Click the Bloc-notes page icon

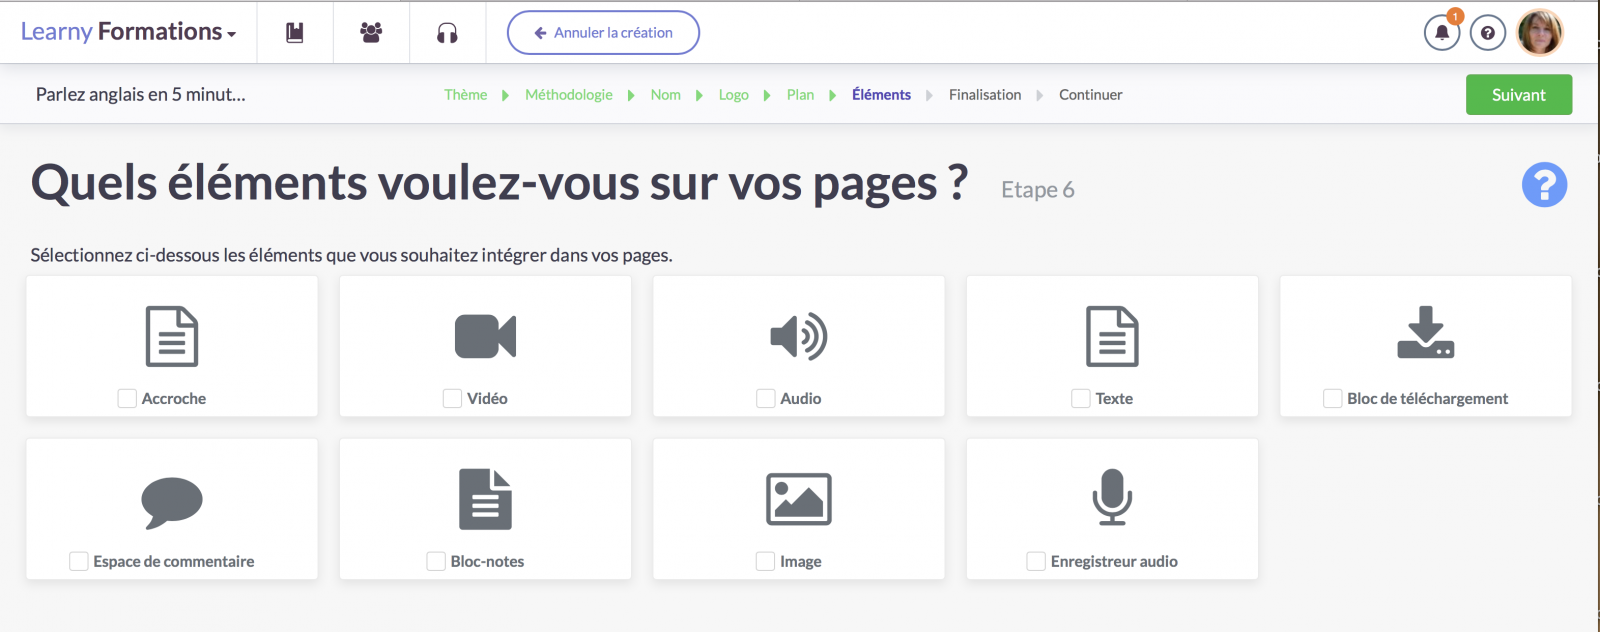[x=485, y=499]
